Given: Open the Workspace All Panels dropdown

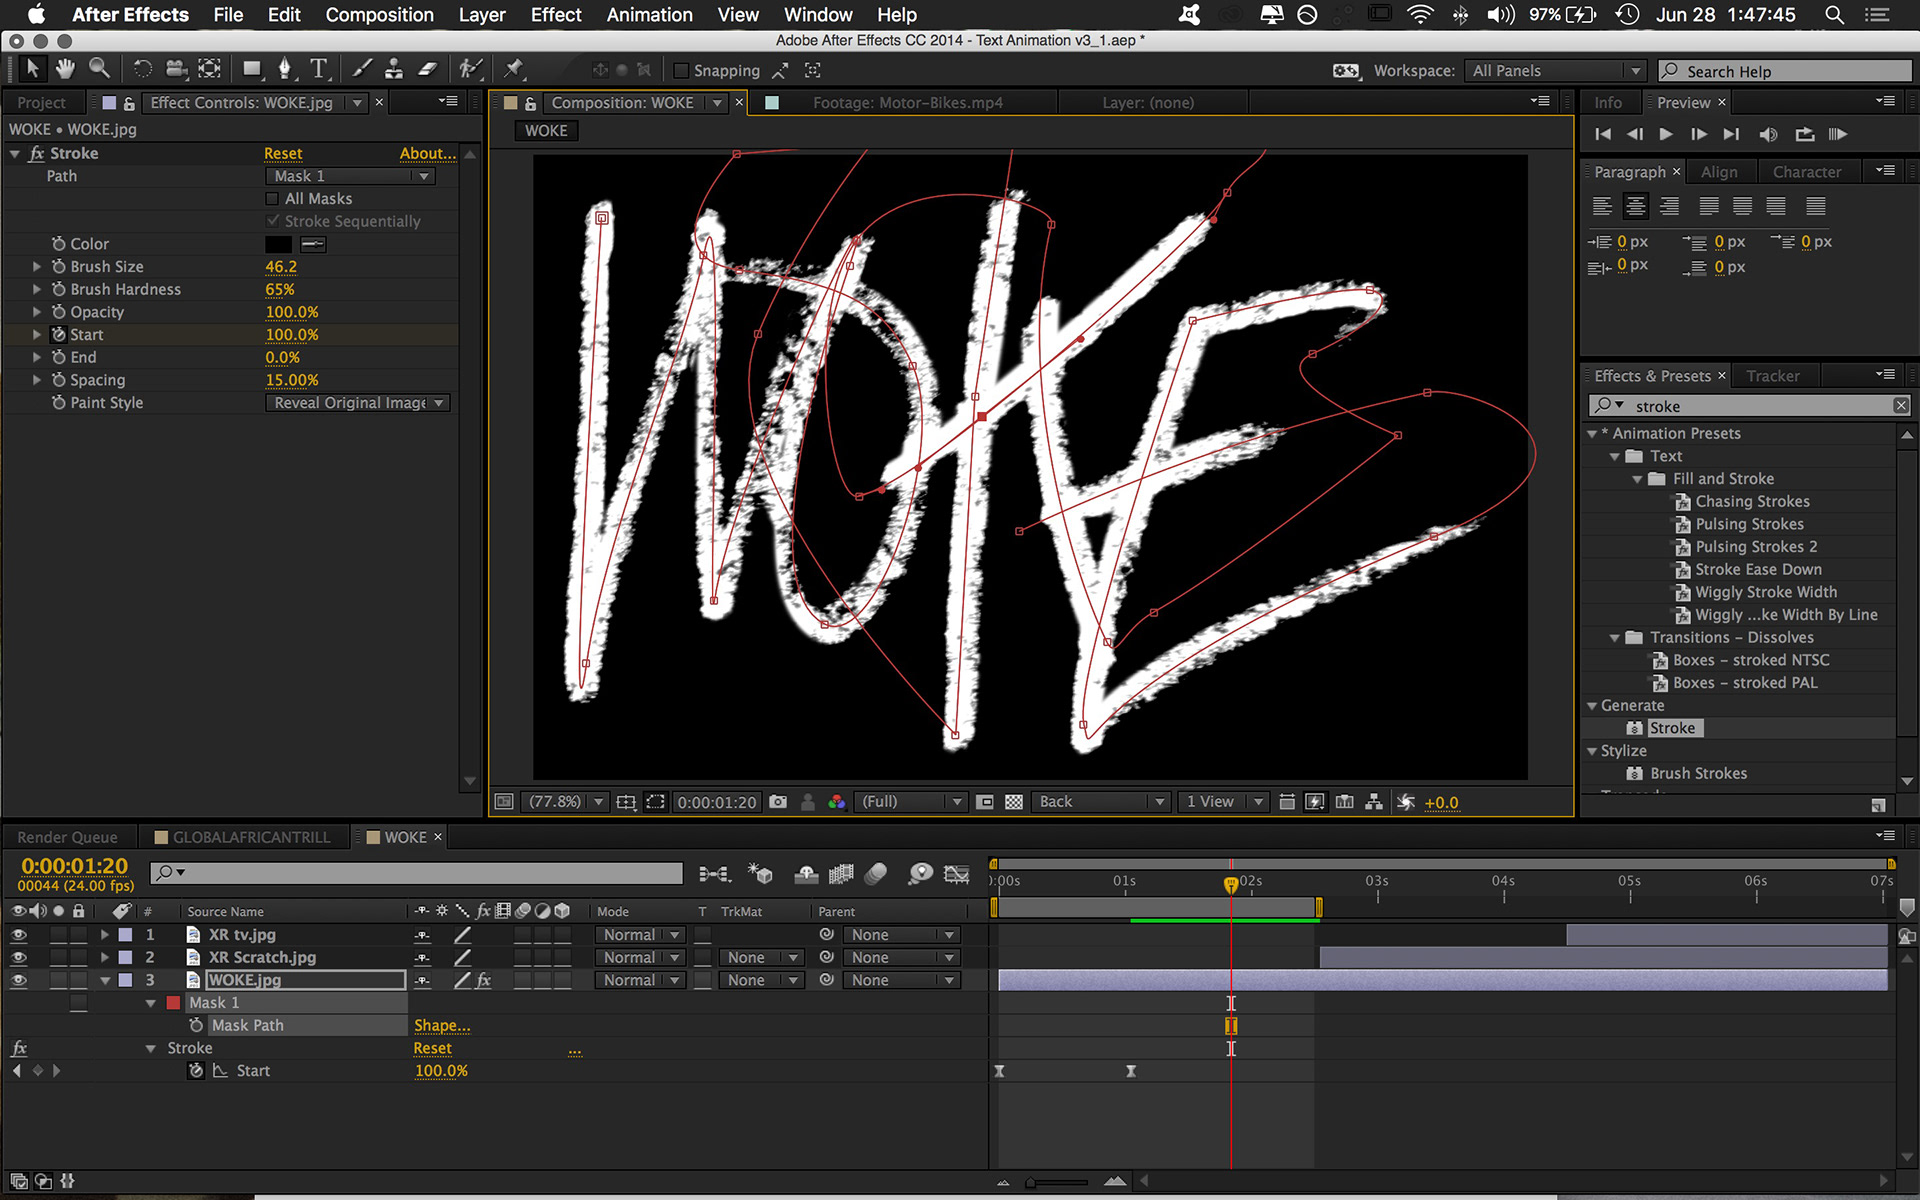Looking at the screenshot, I should (x=1555, y=71).
